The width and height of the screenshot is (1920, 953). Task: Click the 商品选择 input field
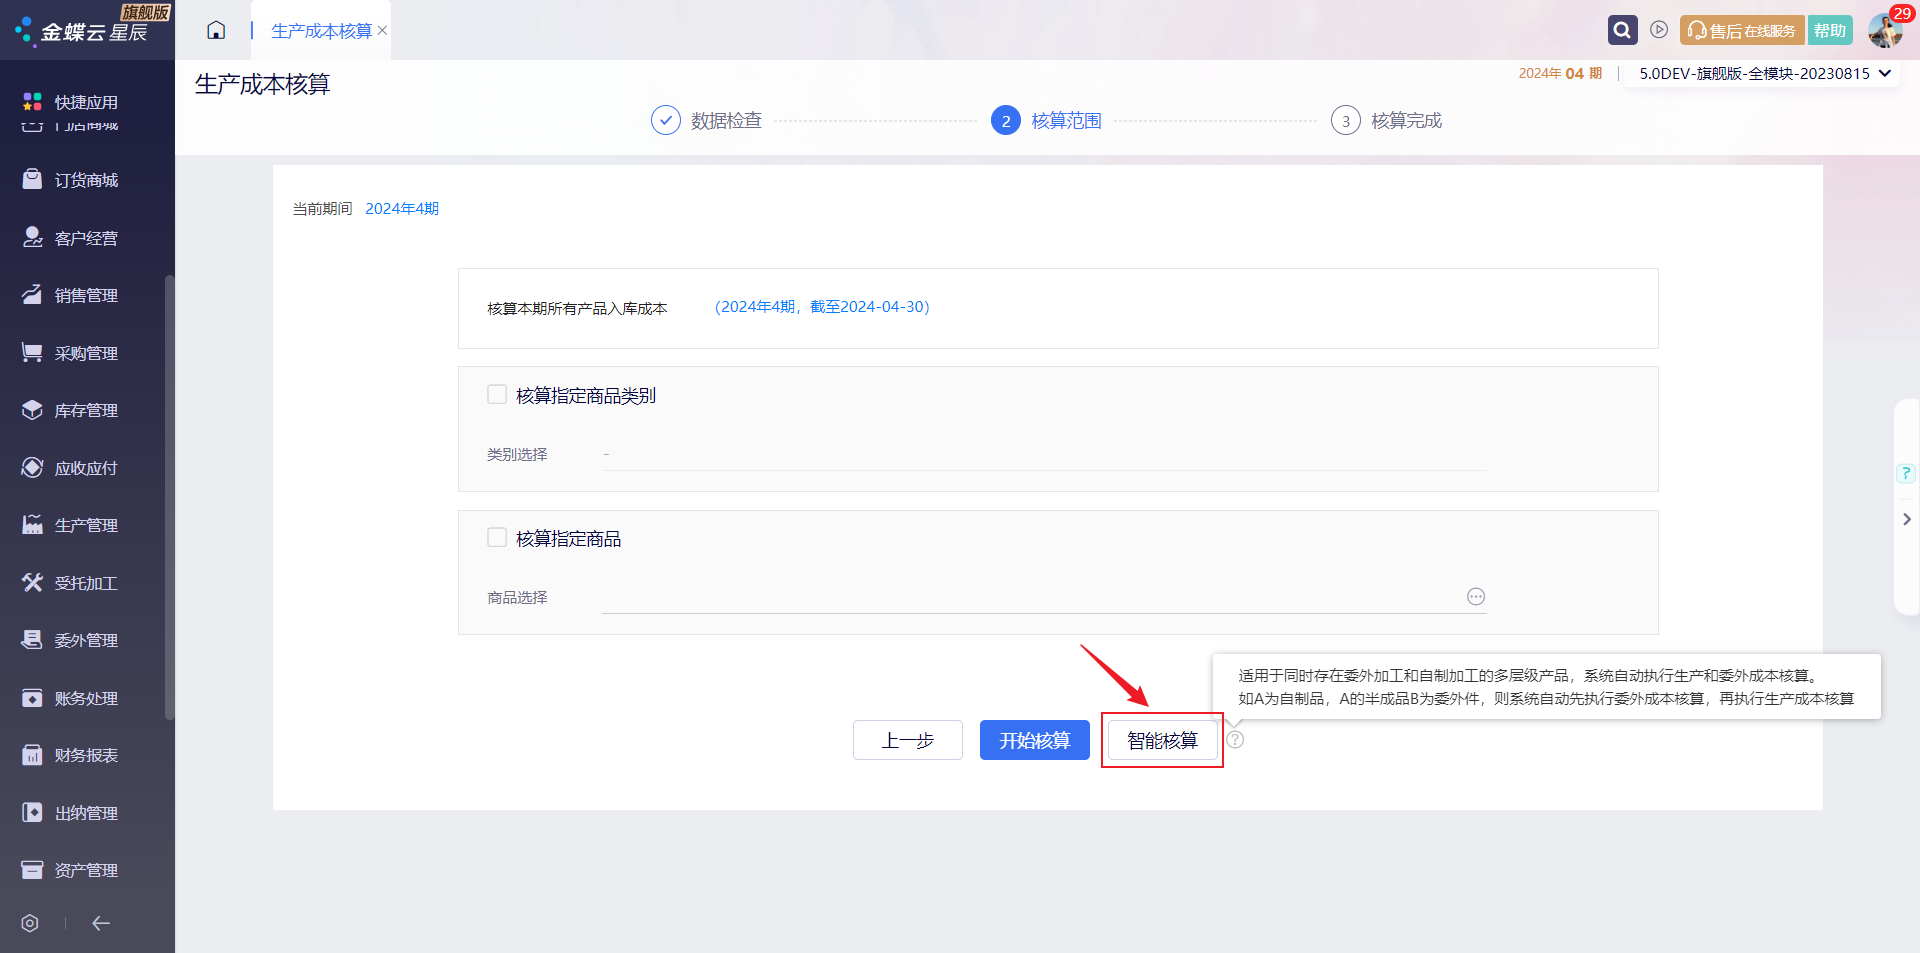pyautogui.click(x=1044, y=597)
